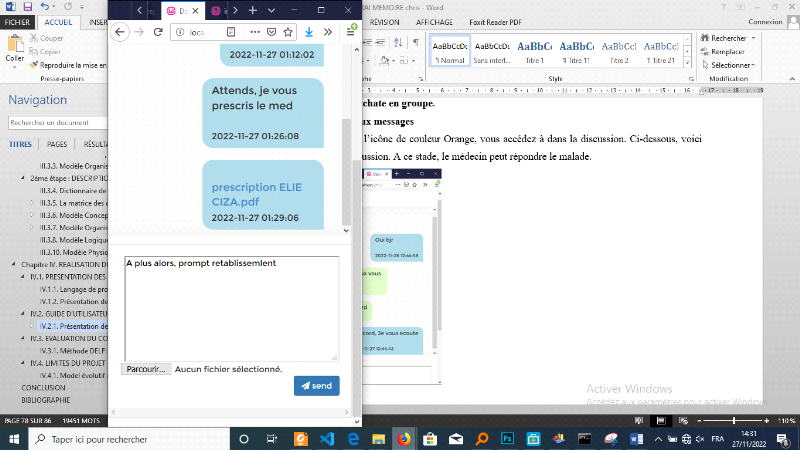Bookmark this page with star icon
This screenshot has width=800, height=450.
pyautogui.click(x=286, y=32)
